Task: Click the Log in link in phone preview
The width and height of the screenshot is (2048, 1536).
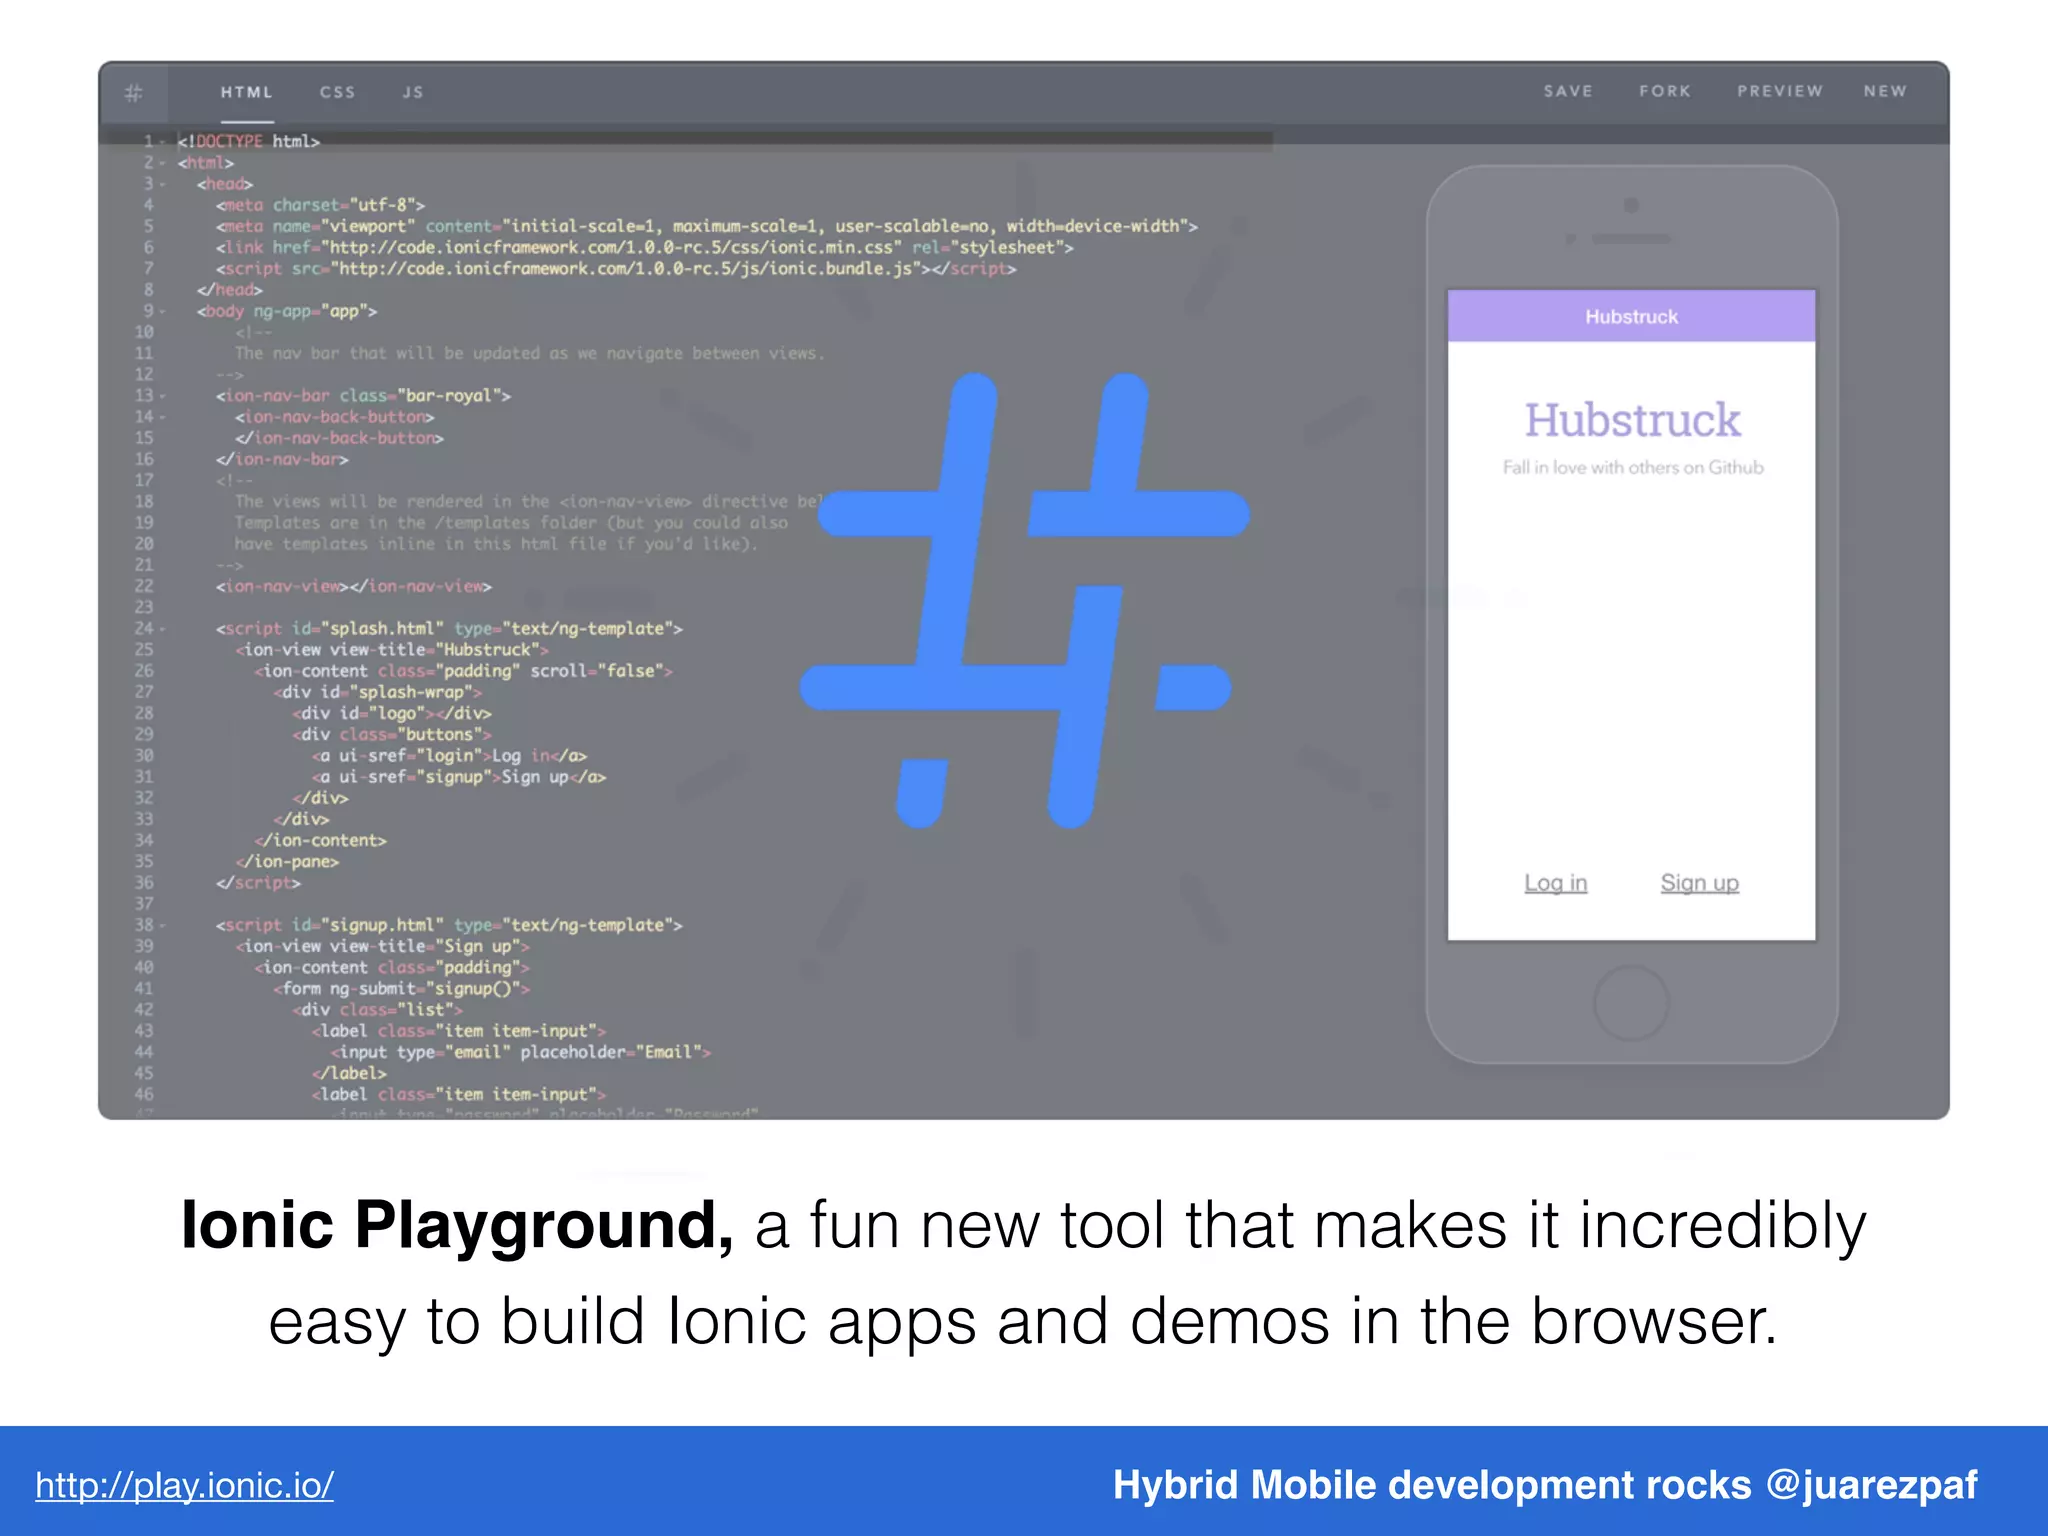Action: tap(1555, 883)
